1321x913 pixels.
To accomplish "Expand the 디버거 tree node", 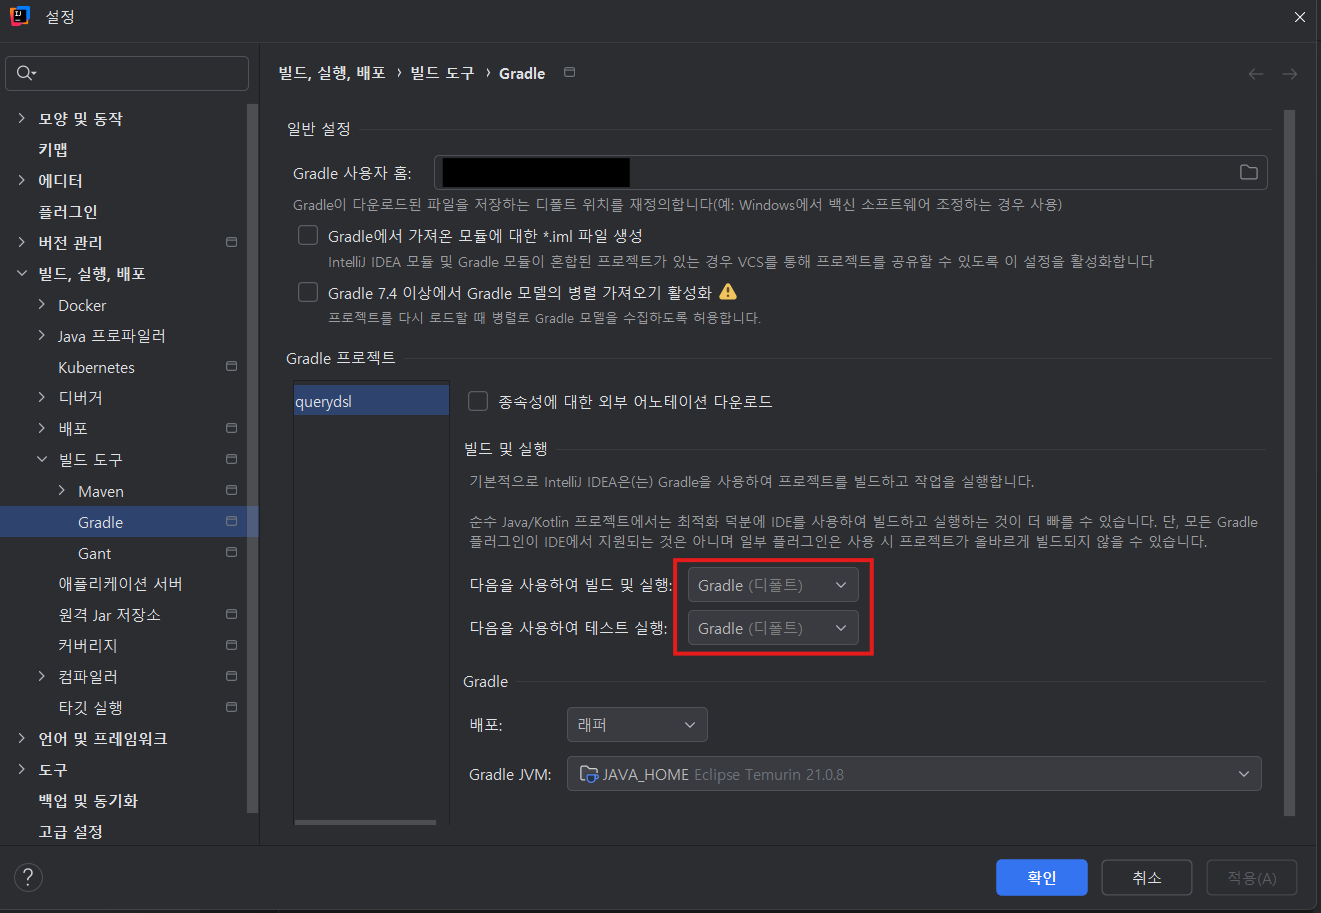I will pos(42,397).
